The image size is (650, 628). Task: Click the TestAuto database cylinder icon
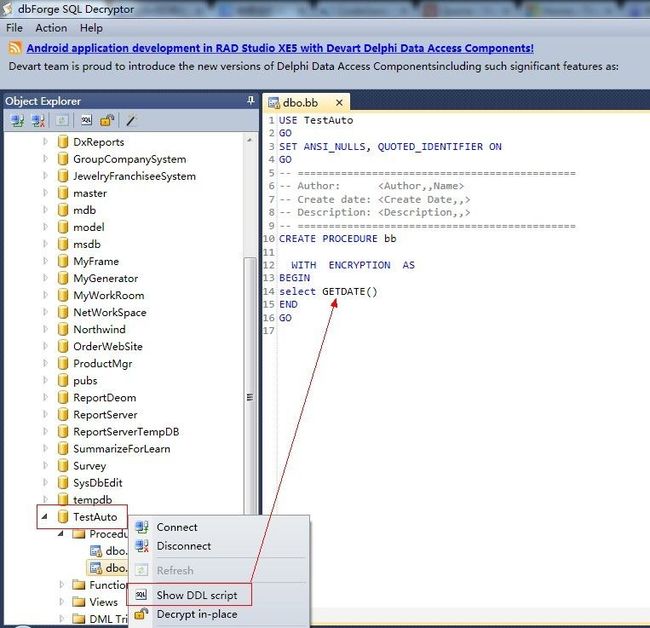pos(63,516)
